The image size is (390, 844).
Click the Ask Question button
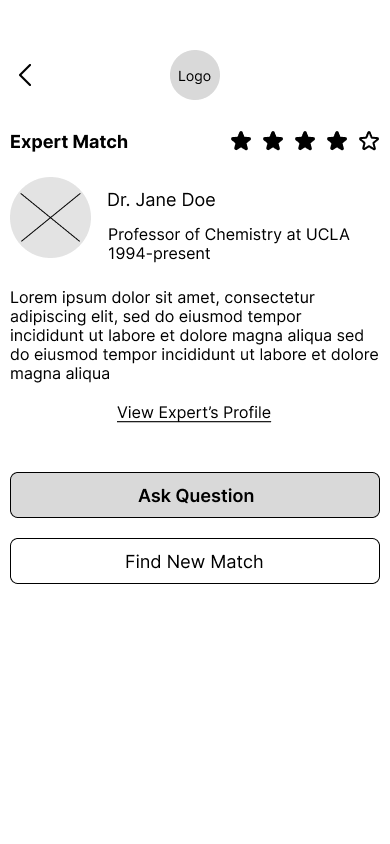tap(195, 495)
